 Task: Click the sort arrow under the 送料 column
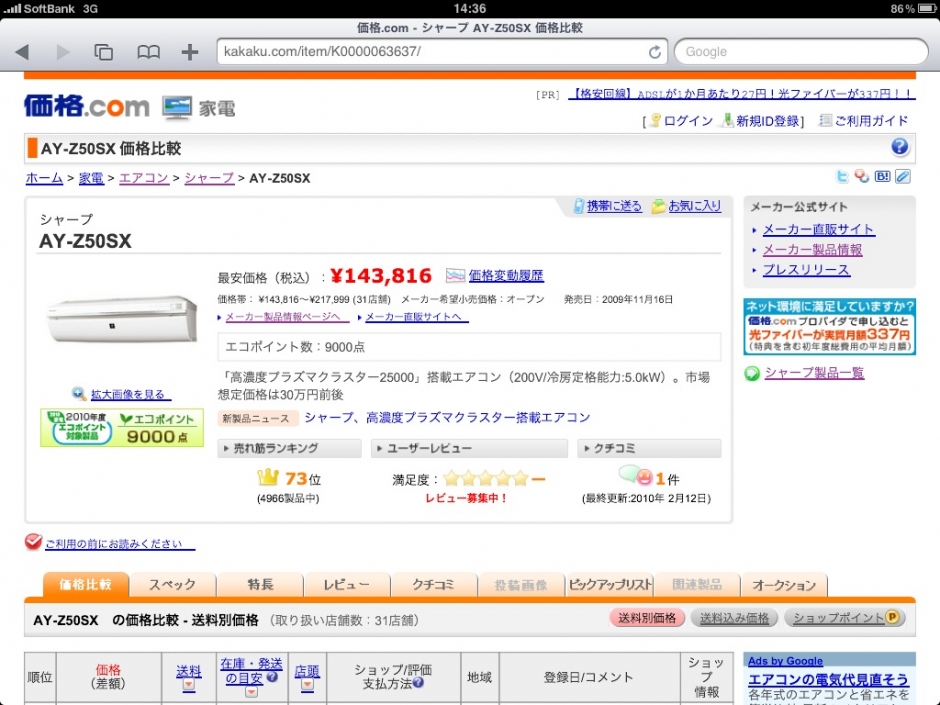point(189,687)
